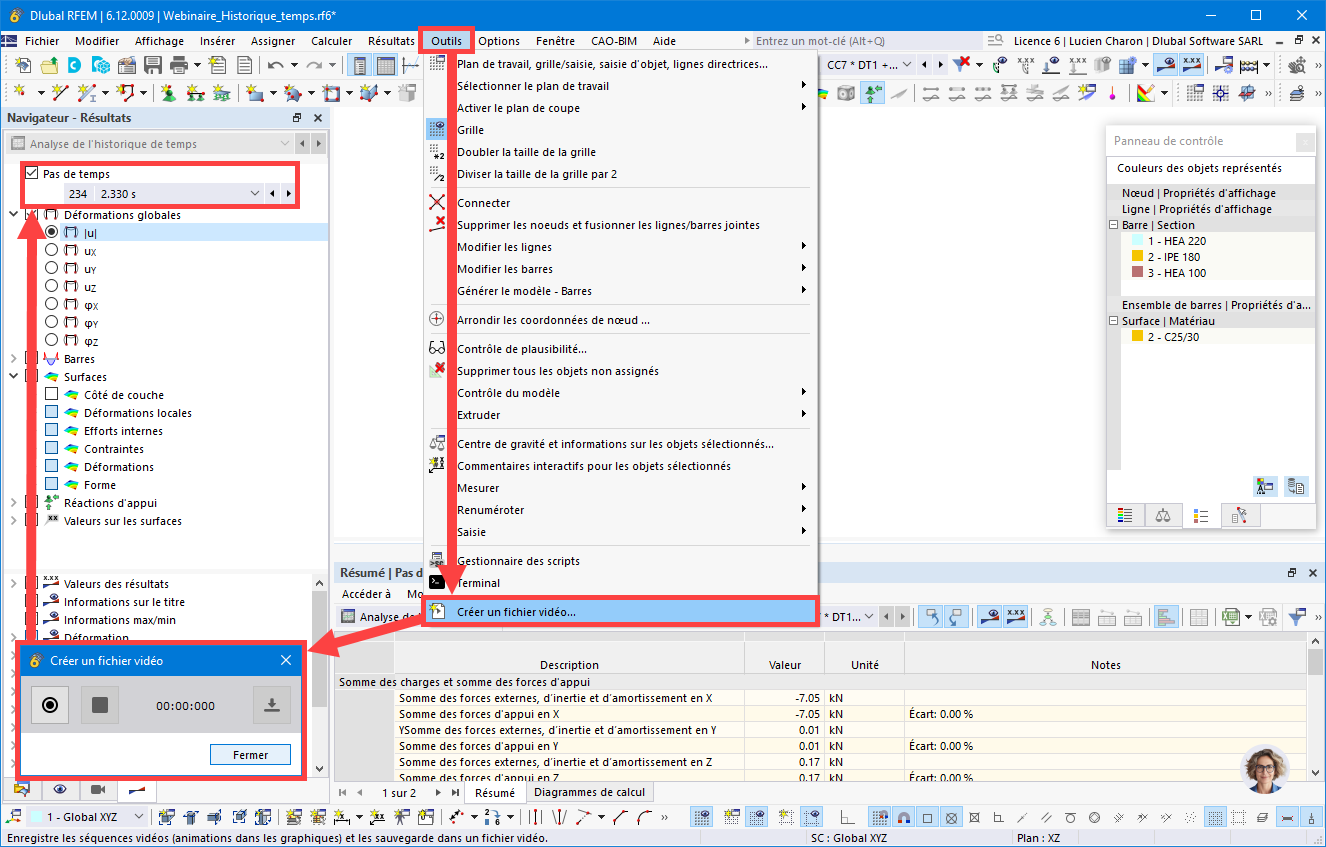Start video recording with the record button
This screenshot has height=847, width=1326.
[x=50, y=705]
